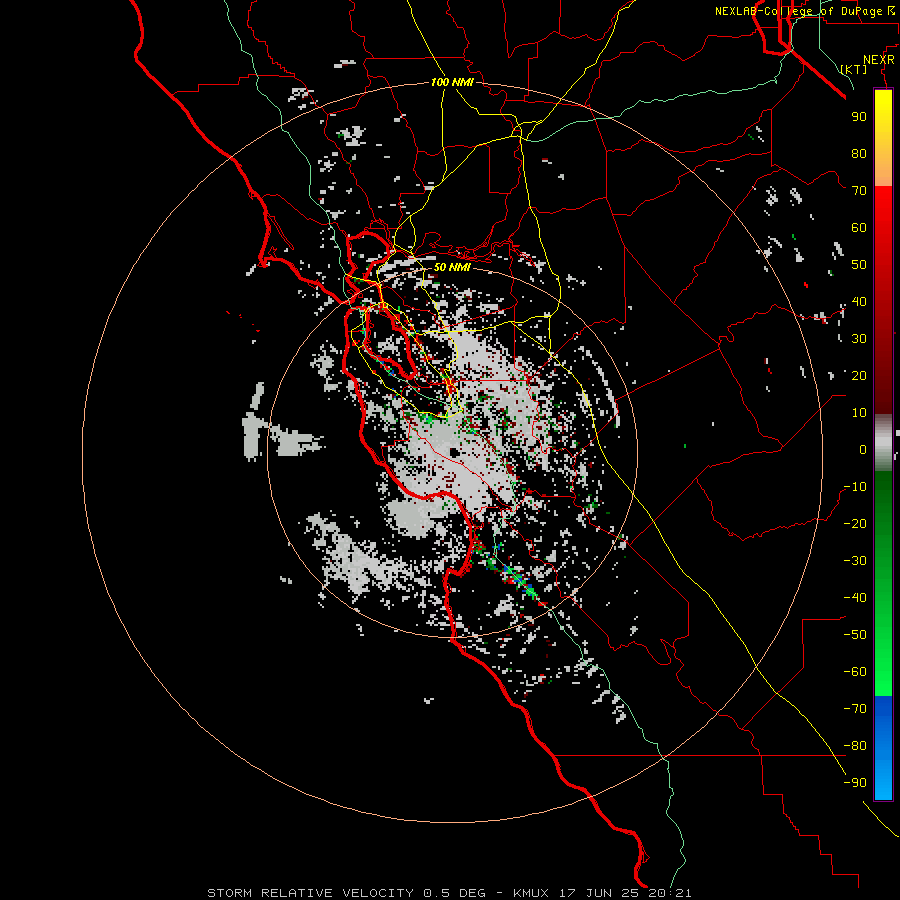
Task: Click the '-40' value on velocity scale
Action: (x=855, y=598)
